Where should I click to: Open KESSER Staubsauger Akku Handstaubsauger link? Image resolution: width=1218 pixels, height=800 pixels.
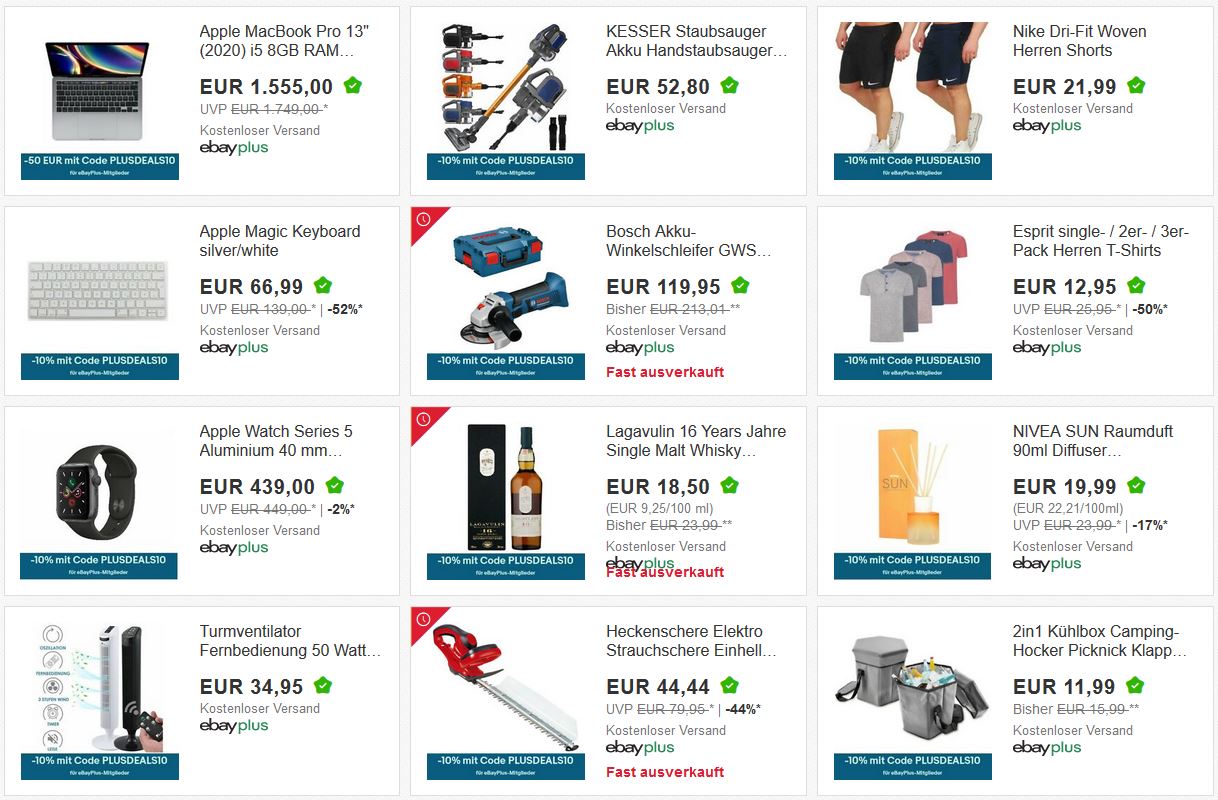(697, 41)
